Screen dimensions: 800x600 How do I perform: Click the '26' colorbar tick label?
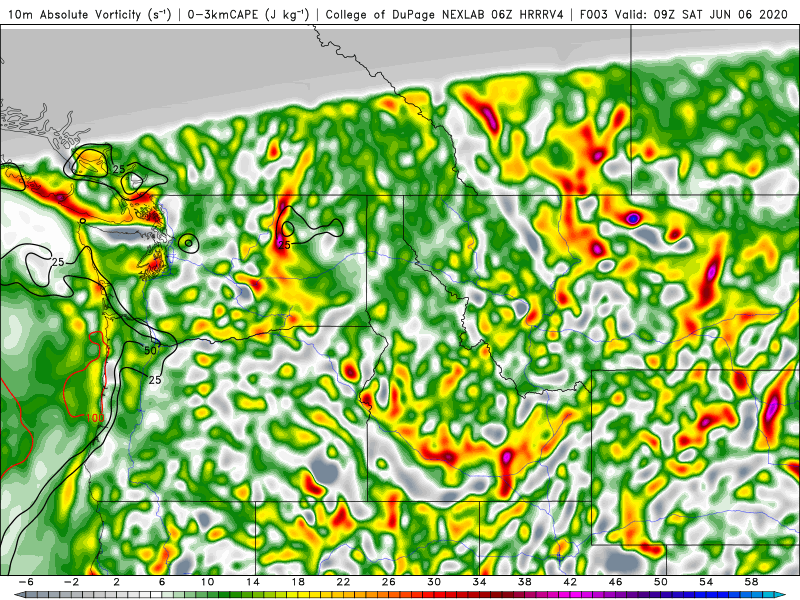coord(389,582)
